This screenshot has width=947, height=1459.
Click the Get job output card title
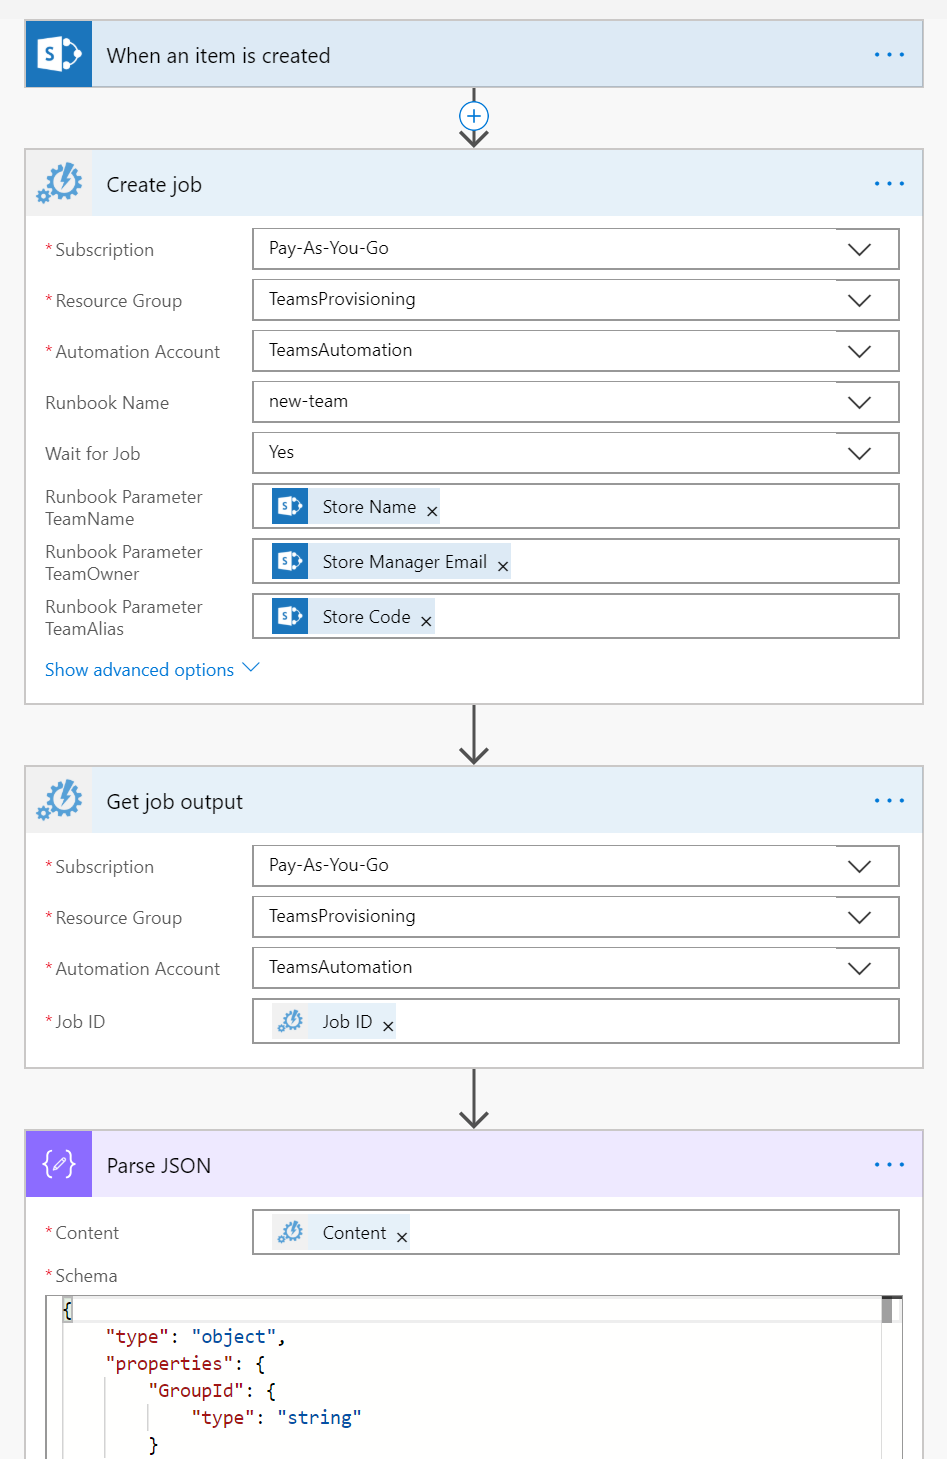pos(175,802)
